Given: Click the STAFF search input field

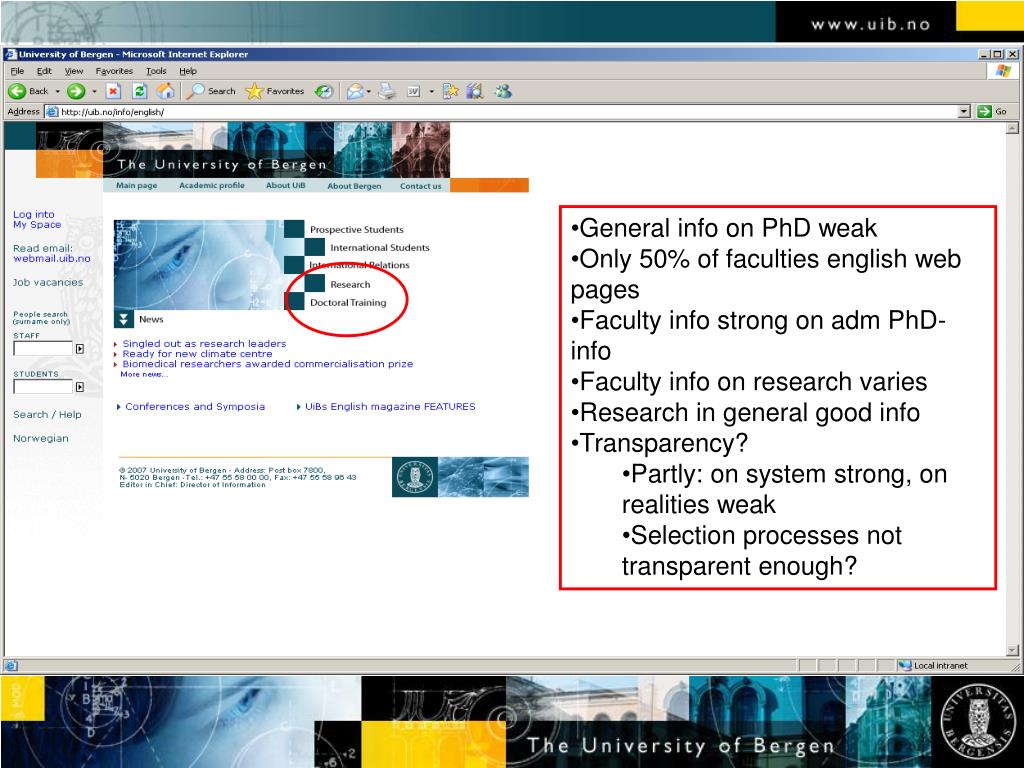Looking at the screenshot, I should click(x=42, y=349).
